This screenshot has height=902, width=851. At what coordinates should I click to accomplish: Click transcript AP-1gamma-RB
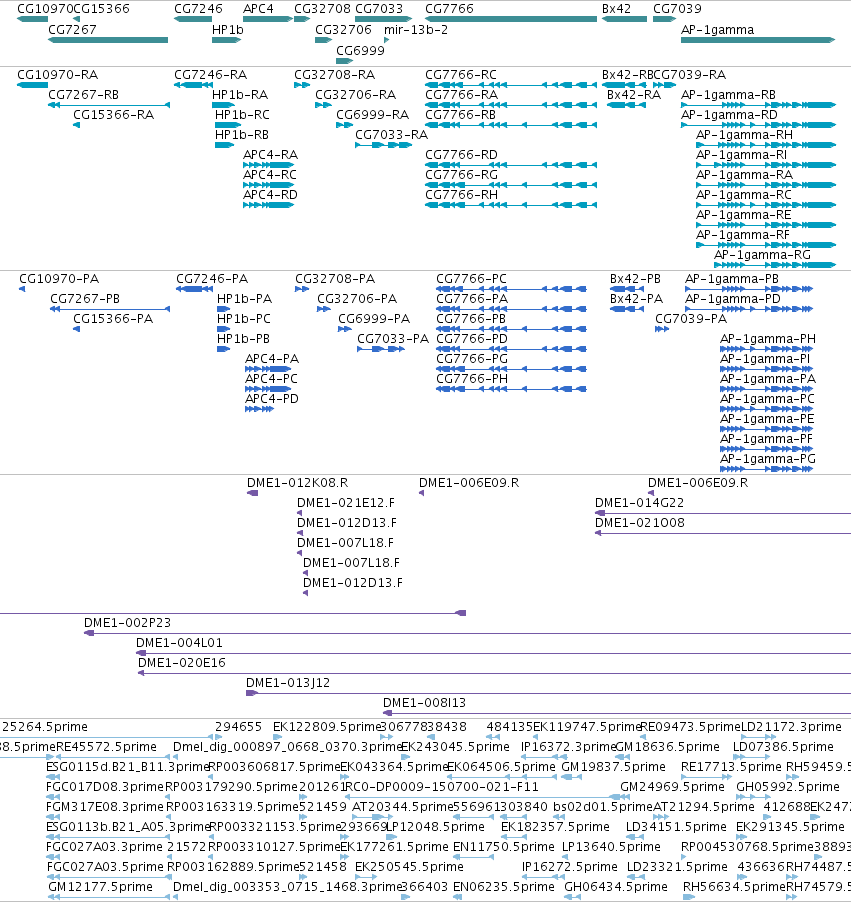click(x=728, y=95)
